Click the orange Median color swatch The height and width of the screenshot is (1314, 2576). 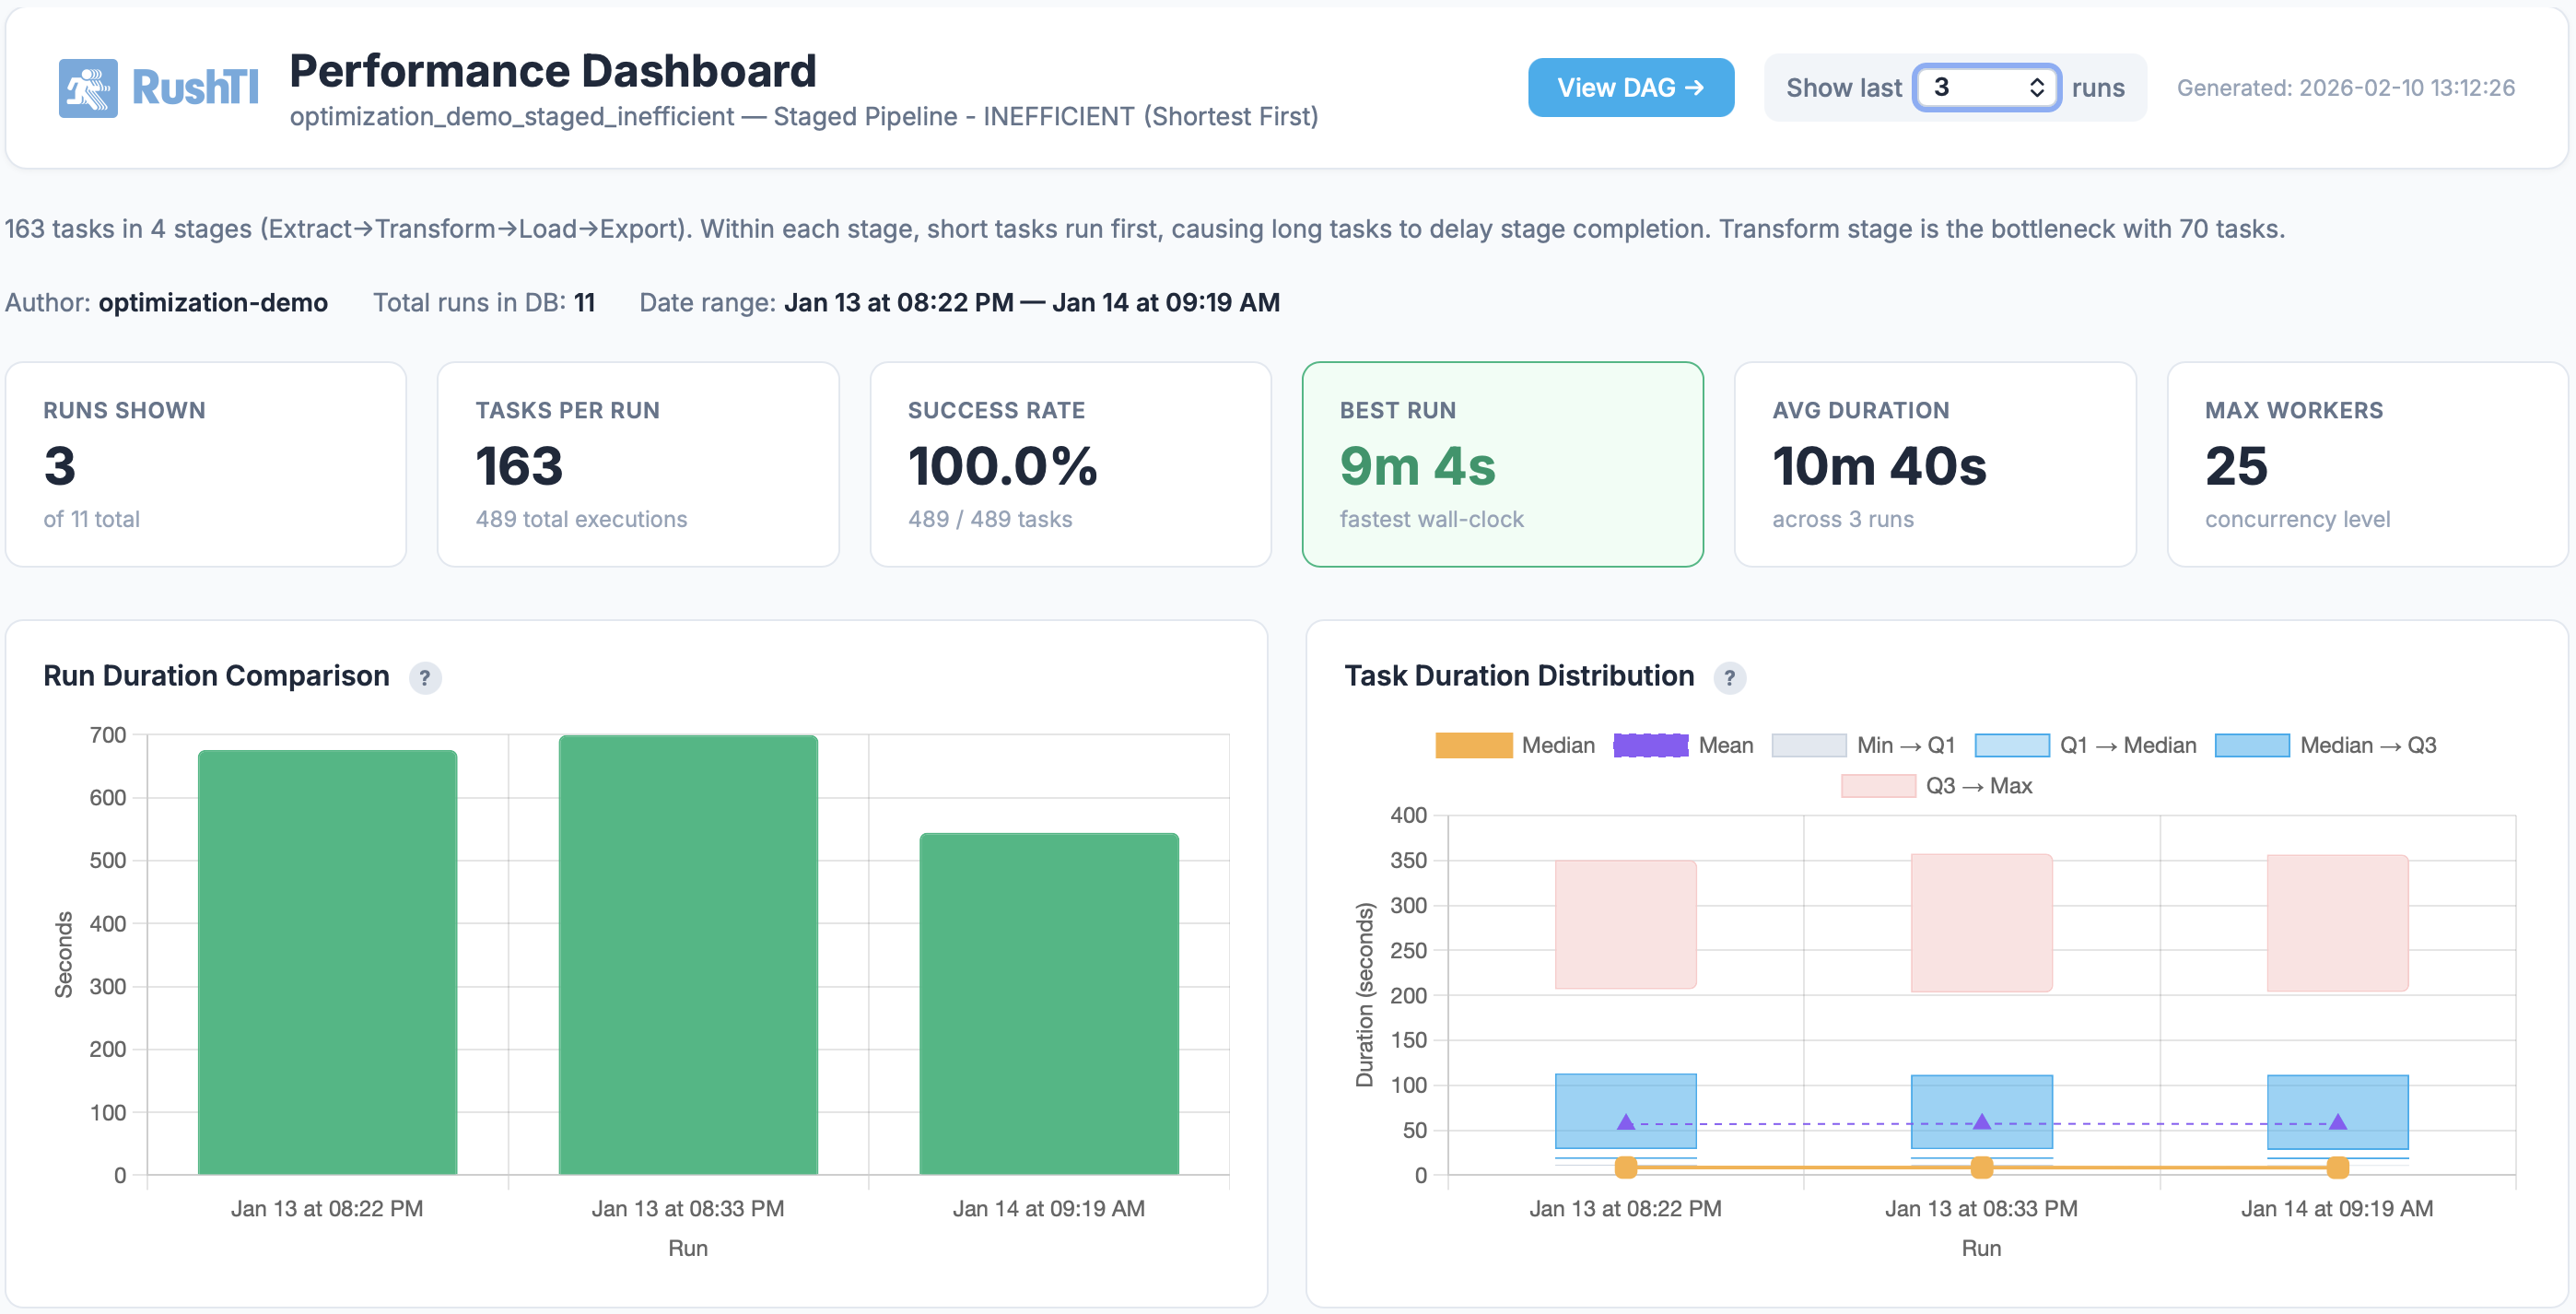tap(1472, 745)
